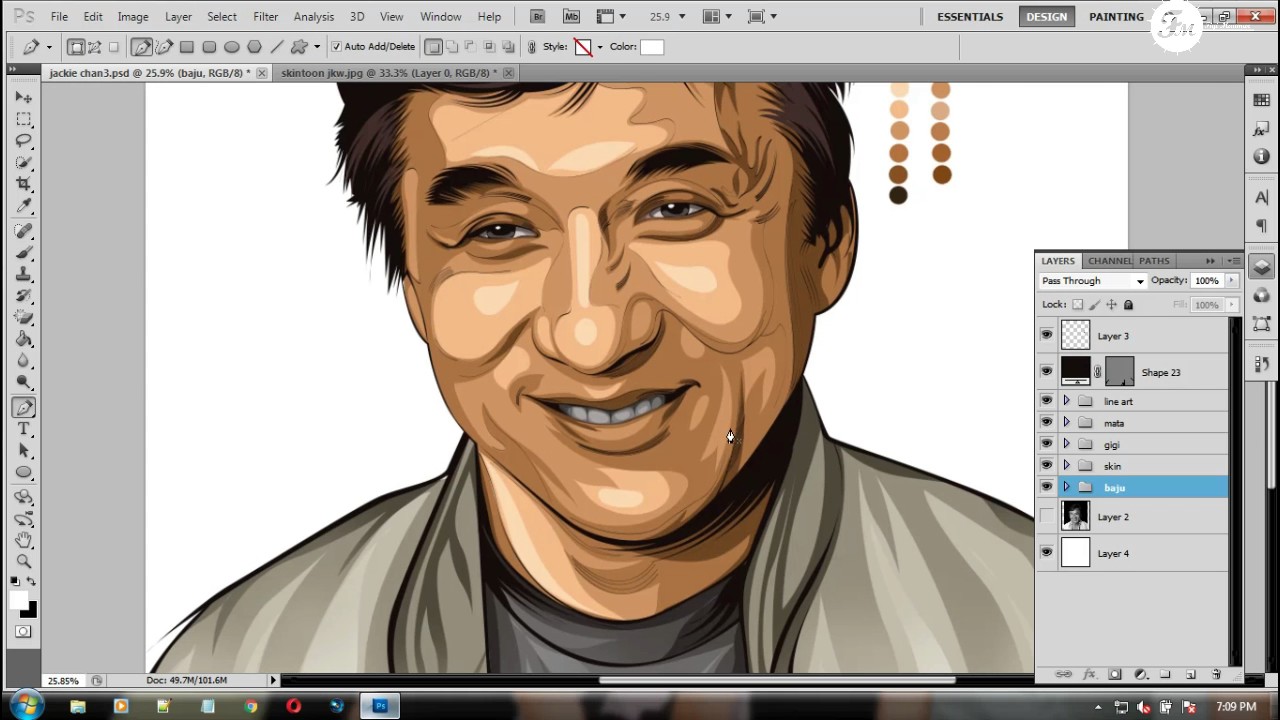Select the Blur tool
Screen dimensions: 1280x720
(24, 361)
